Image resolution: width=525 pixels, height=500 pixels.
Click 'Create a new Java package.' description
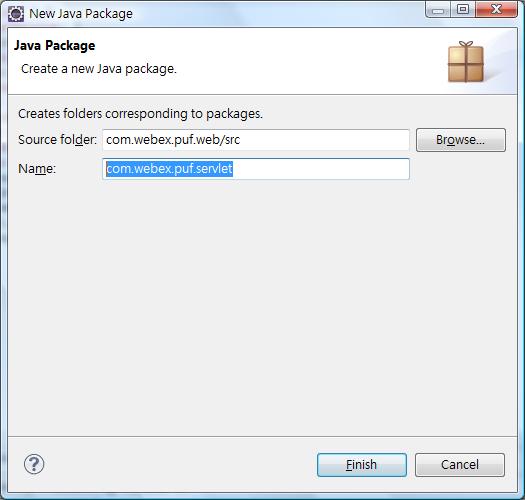(99, 69)
